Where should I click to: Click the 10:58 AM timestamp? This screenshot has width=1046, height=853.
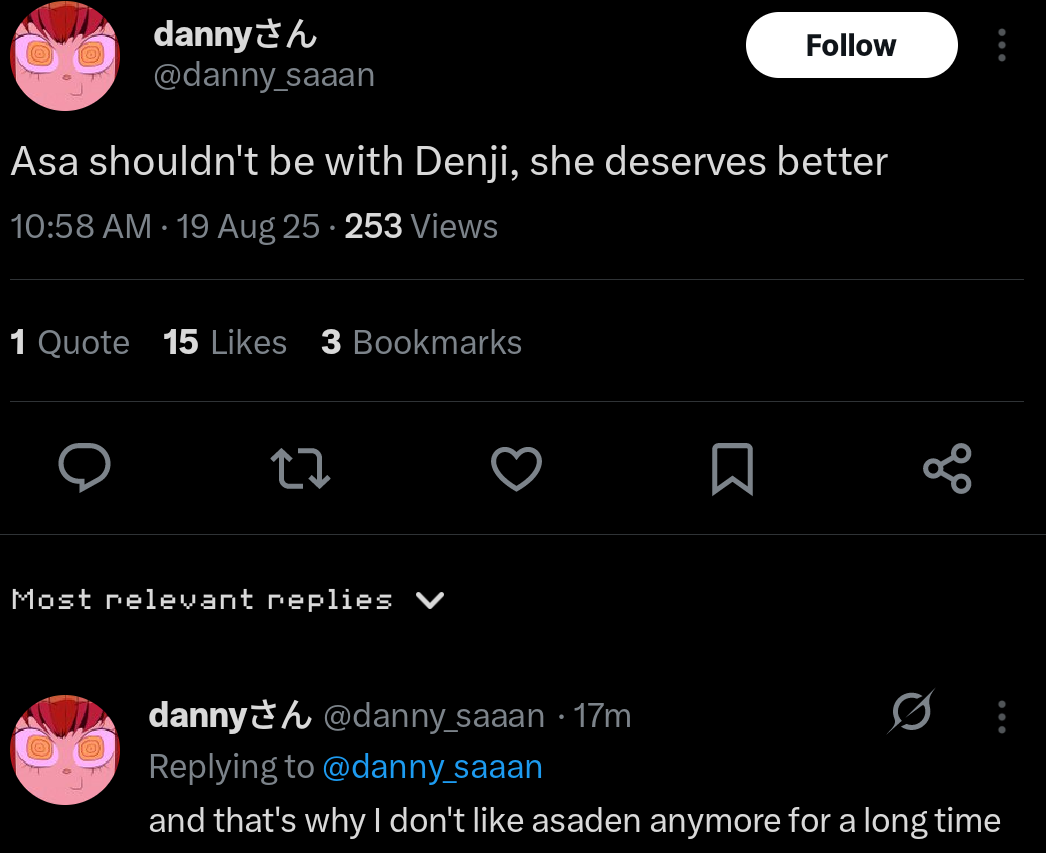point(81,227)
